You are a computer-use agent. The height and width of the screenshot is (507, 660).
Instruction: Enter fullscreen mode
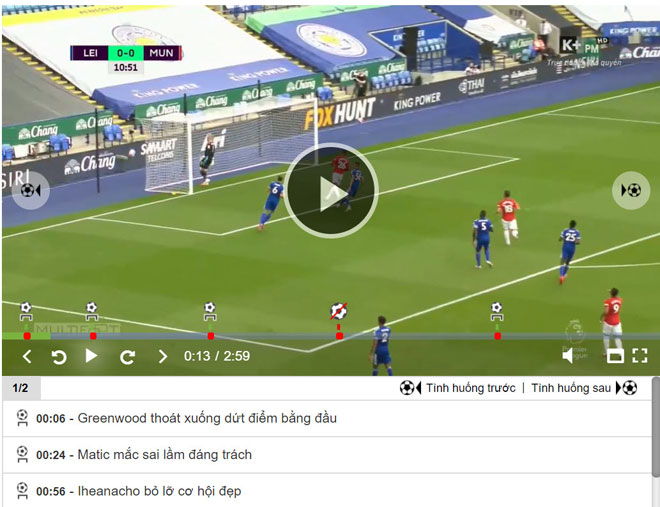[640, 356]
